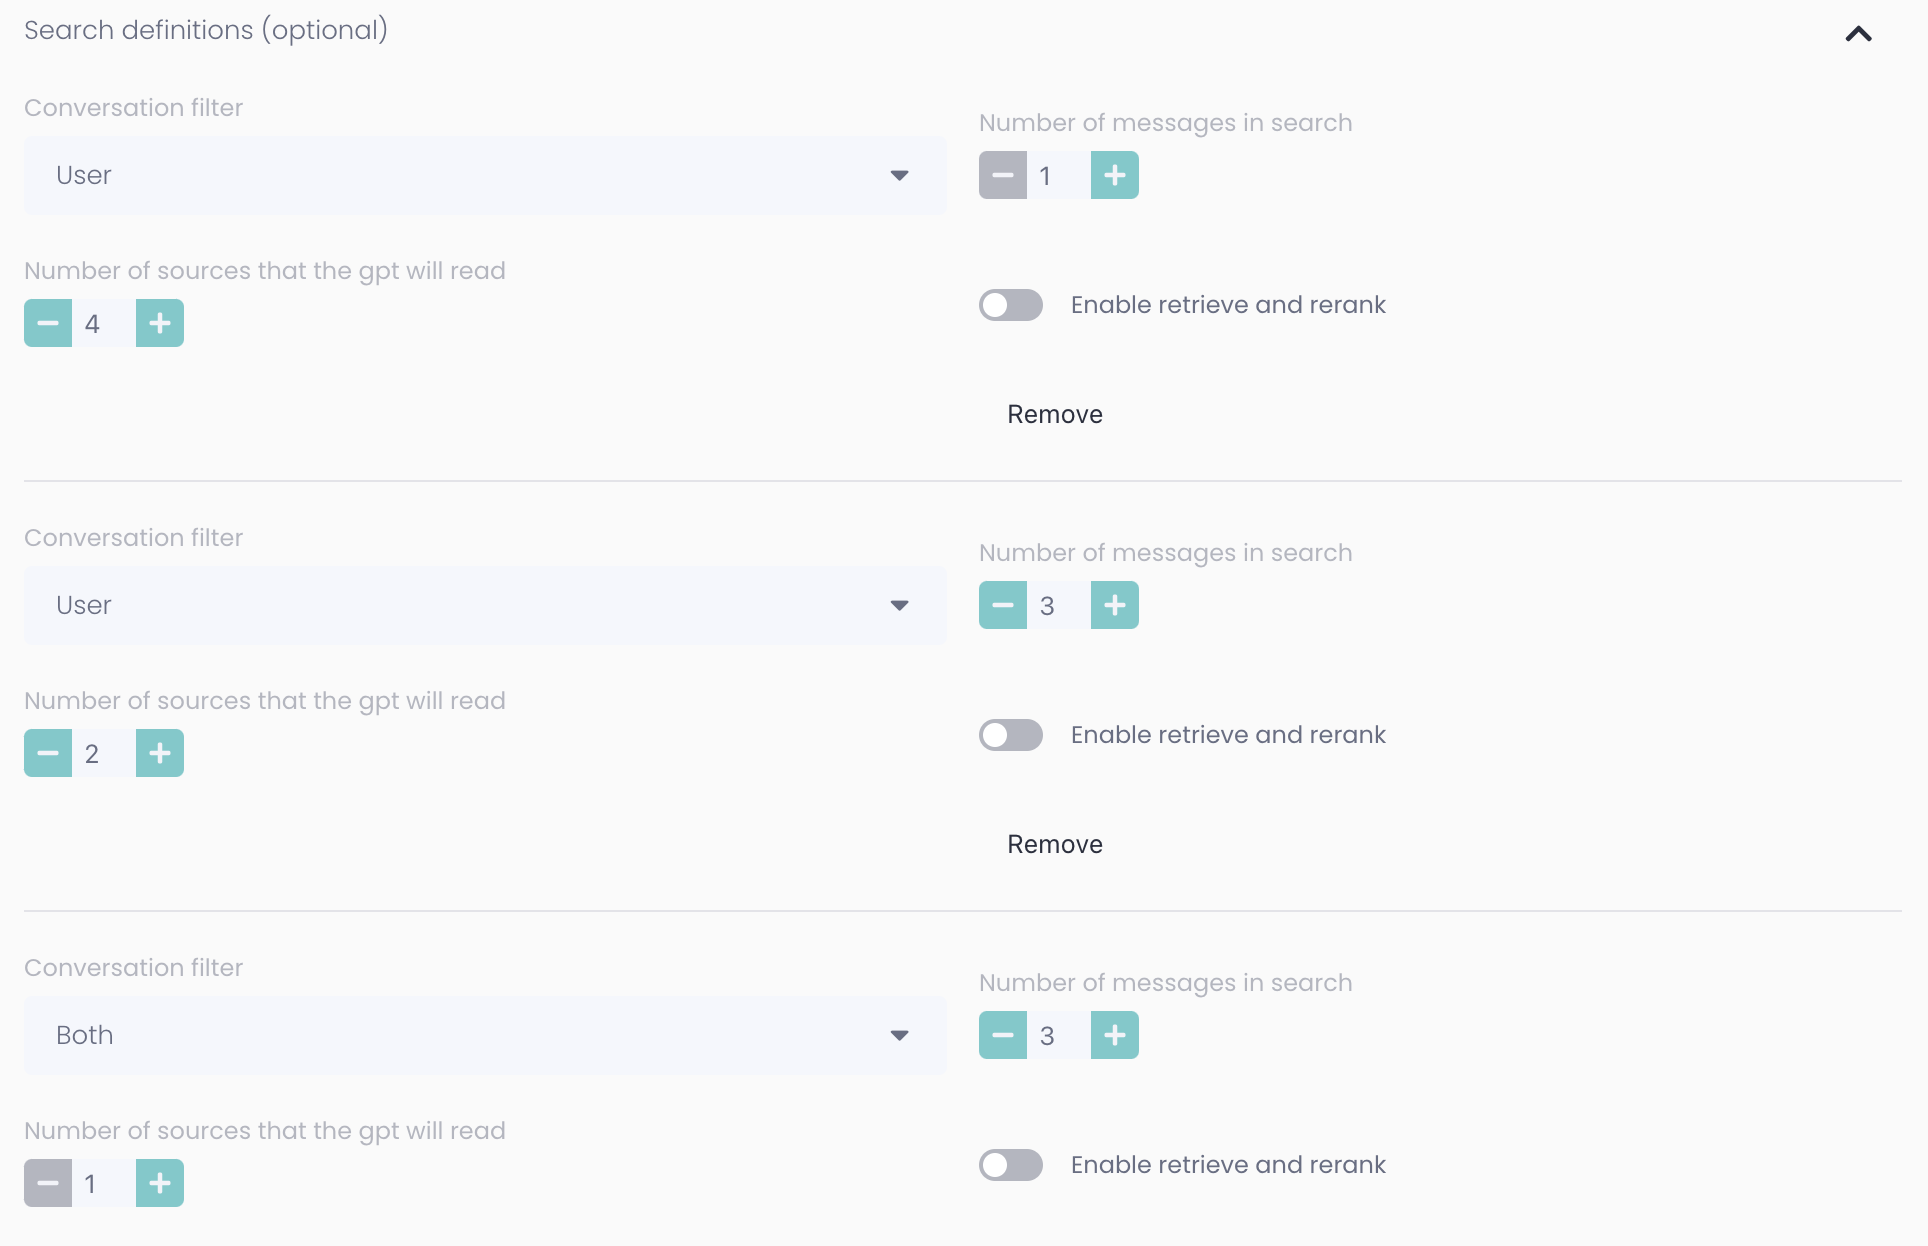
Task: Increase messages in search for first definition
Action: [1114, 176]
